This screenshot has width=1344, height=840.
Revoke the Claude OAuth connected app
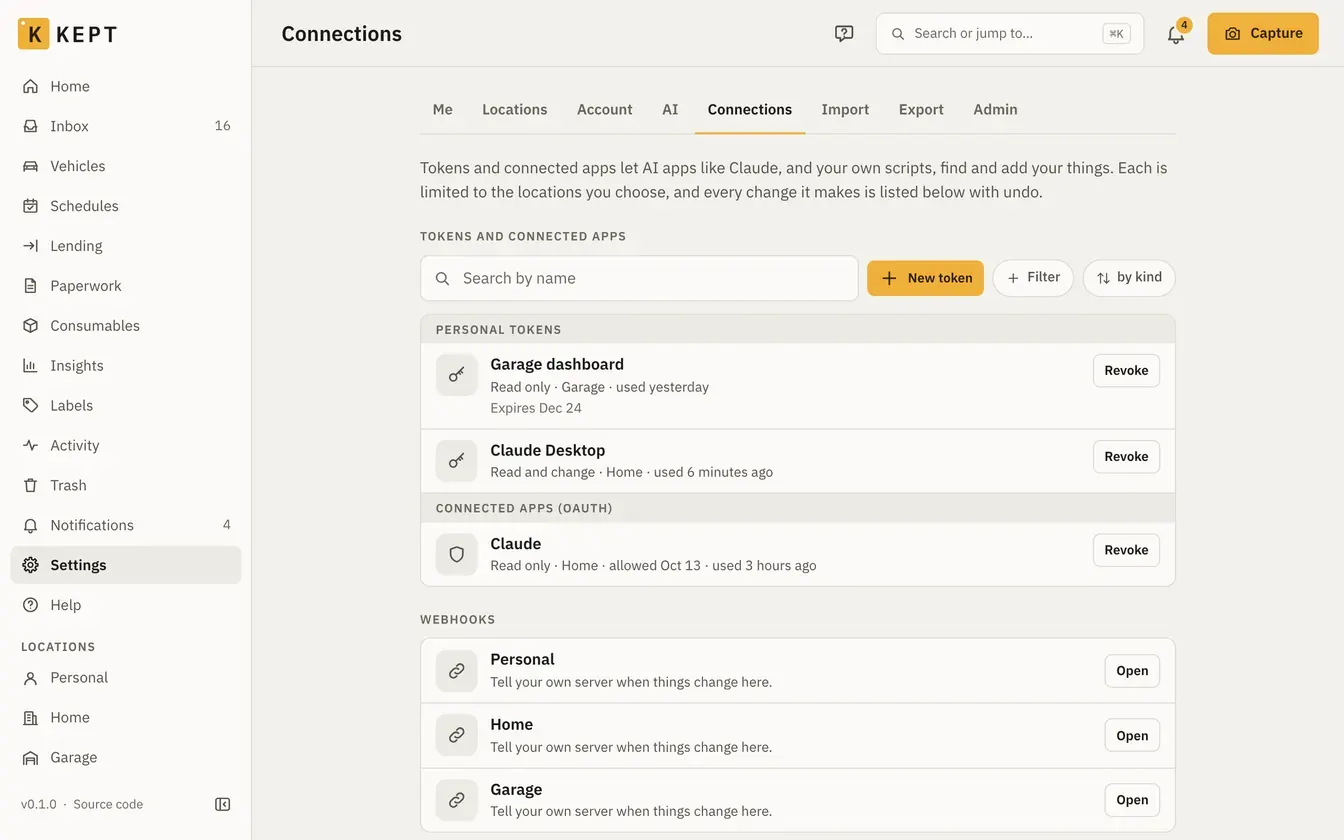click(1126, 550)
